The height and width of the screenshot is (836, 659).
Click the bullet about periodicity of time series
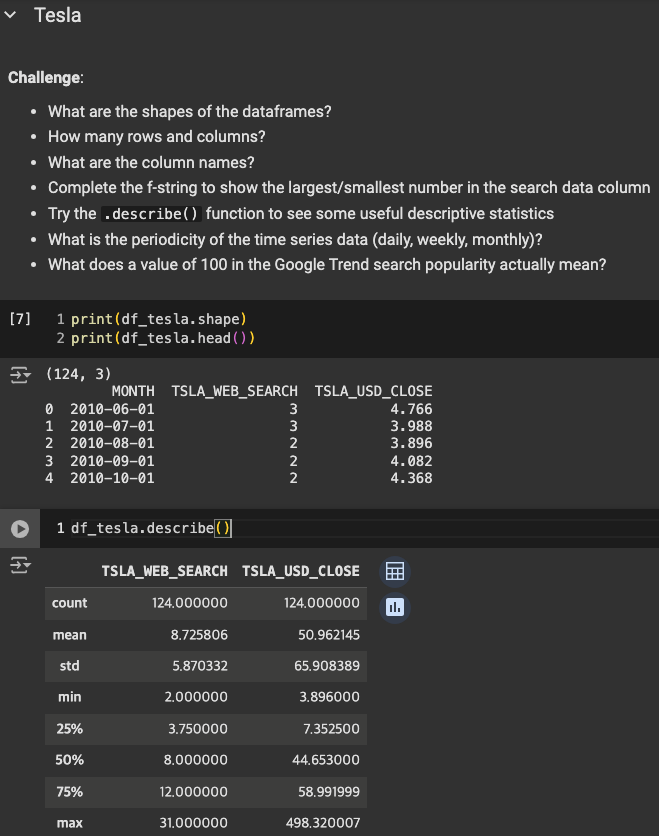click(295, 239)
